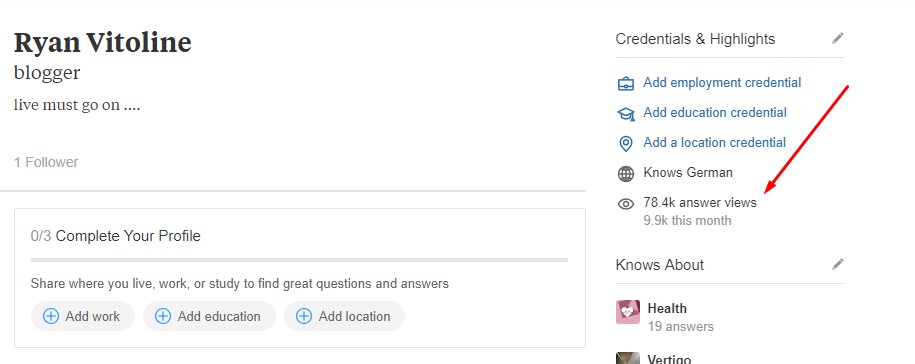
Task: Click Add location pill button
Action: tap(344, 316)
